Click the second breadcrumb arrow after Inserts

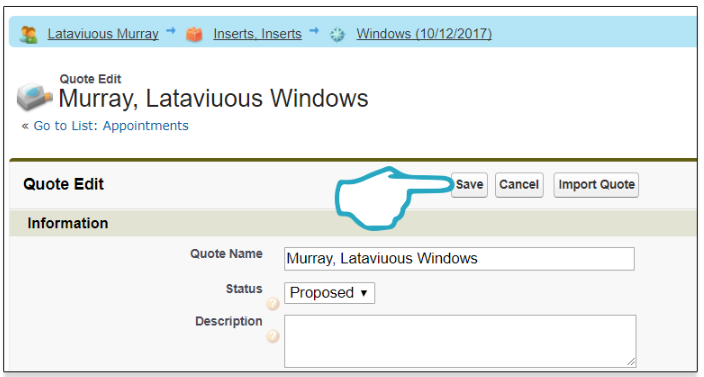tap(314, 31)
